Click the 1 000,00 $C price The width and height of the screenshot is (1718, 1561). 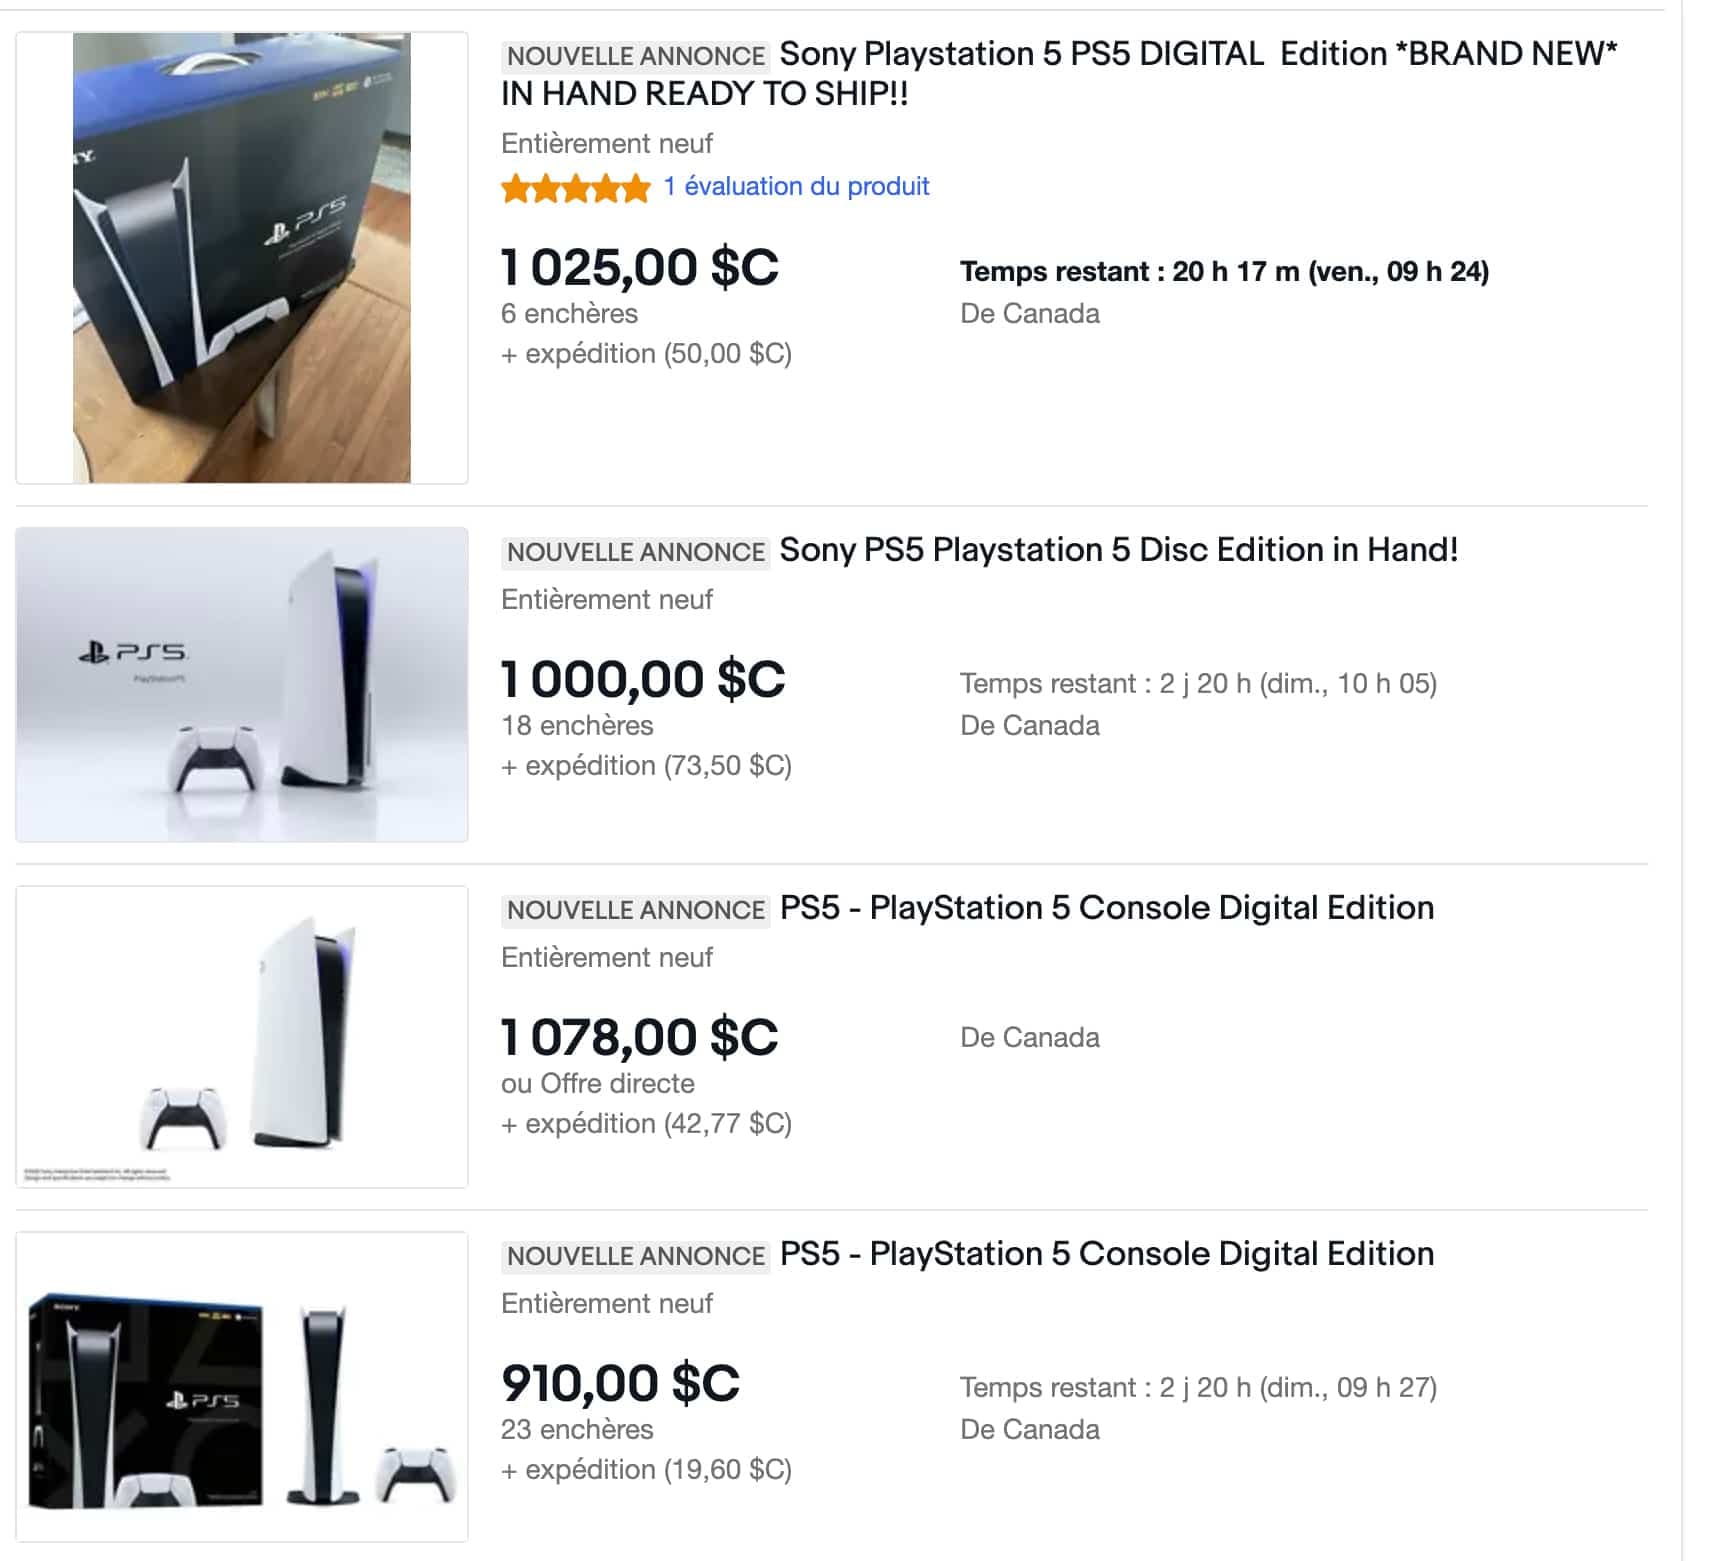coord(643,680)
